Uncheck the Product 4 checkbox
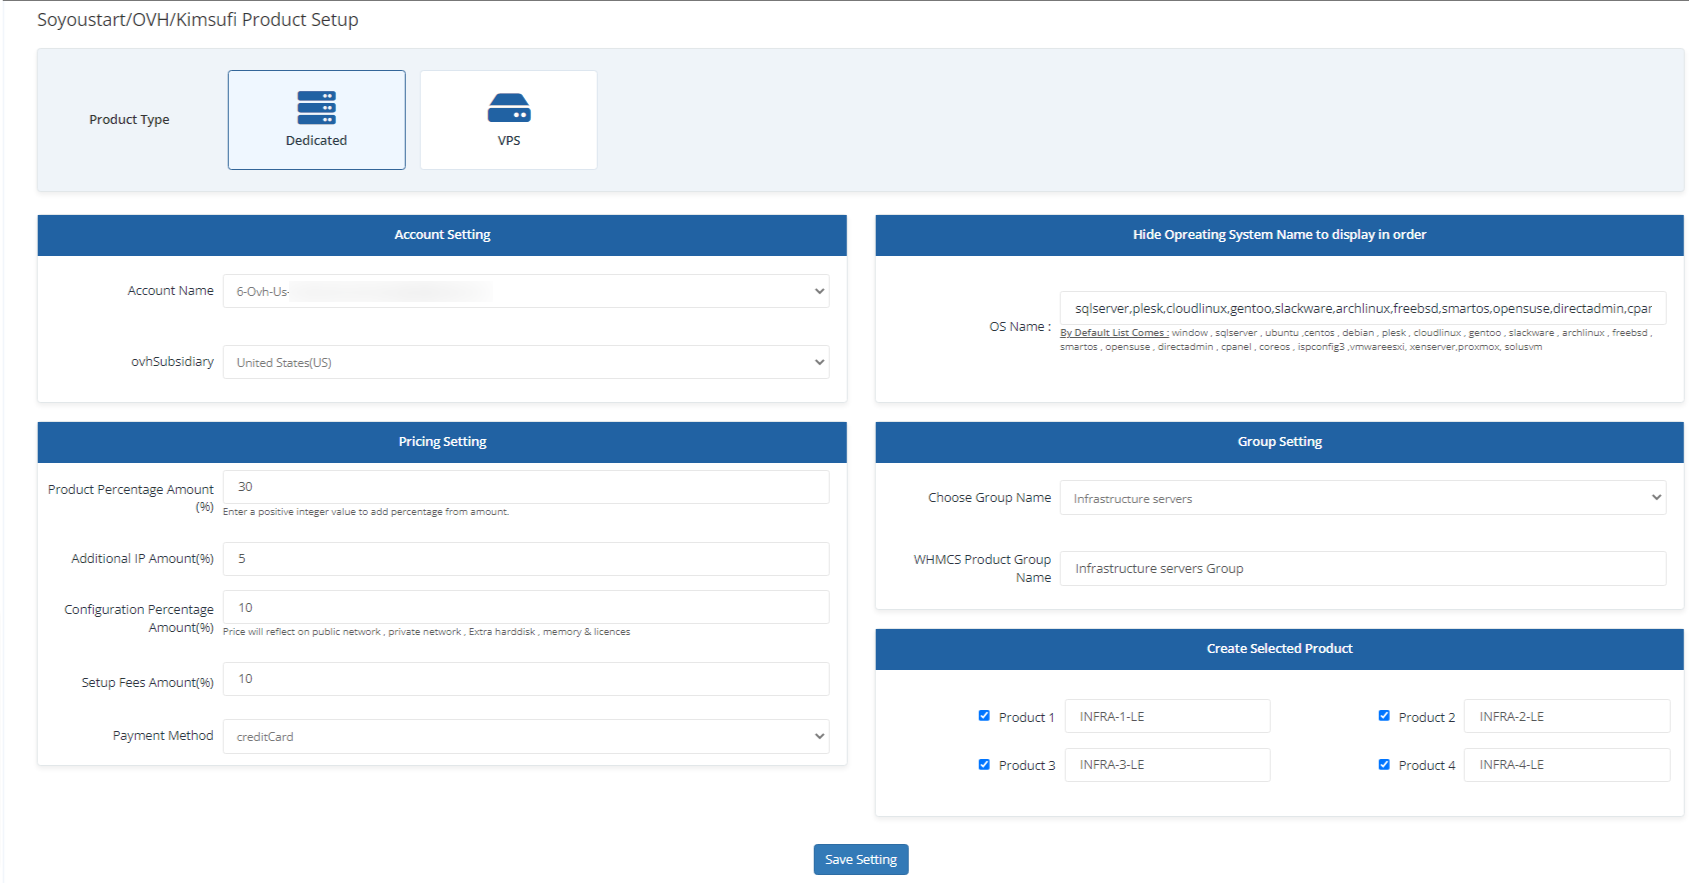 (x=1384, y=765)
